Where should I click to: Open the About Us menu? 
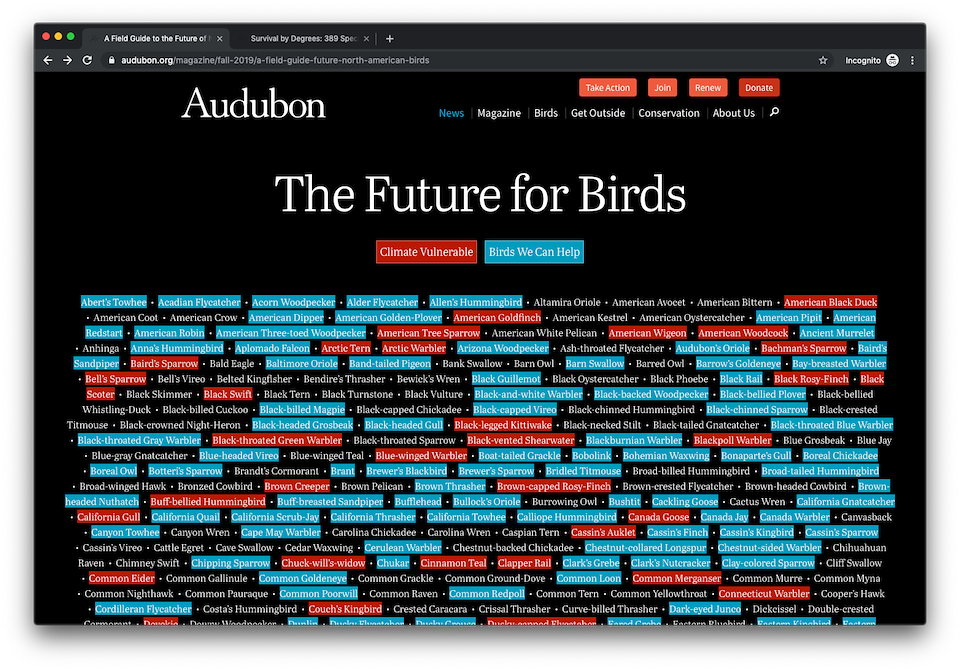[x=733, y=113]
